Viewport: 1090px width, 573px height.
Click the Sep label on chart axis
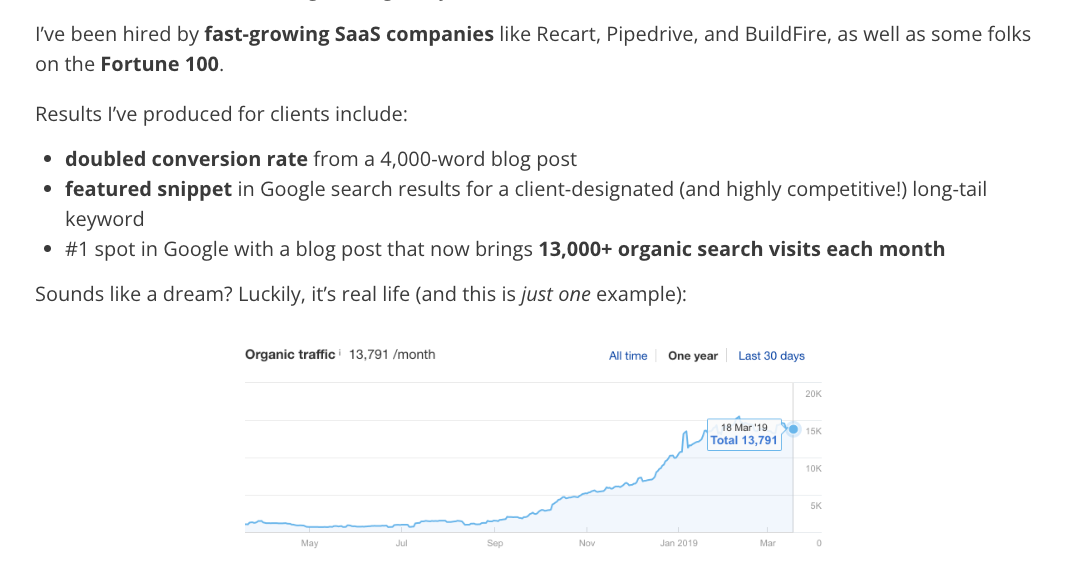(495, 543)
